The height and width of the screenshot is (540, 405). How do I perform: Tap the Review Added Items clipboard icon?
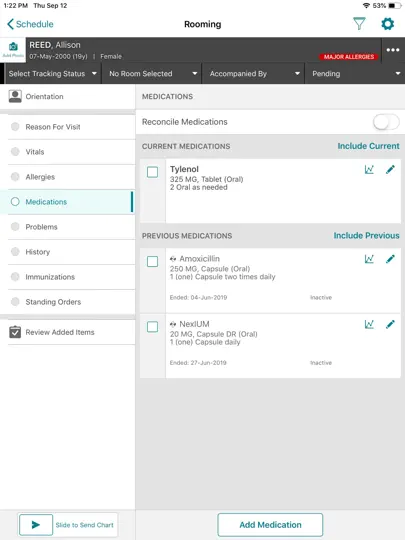tap(15, 332)
